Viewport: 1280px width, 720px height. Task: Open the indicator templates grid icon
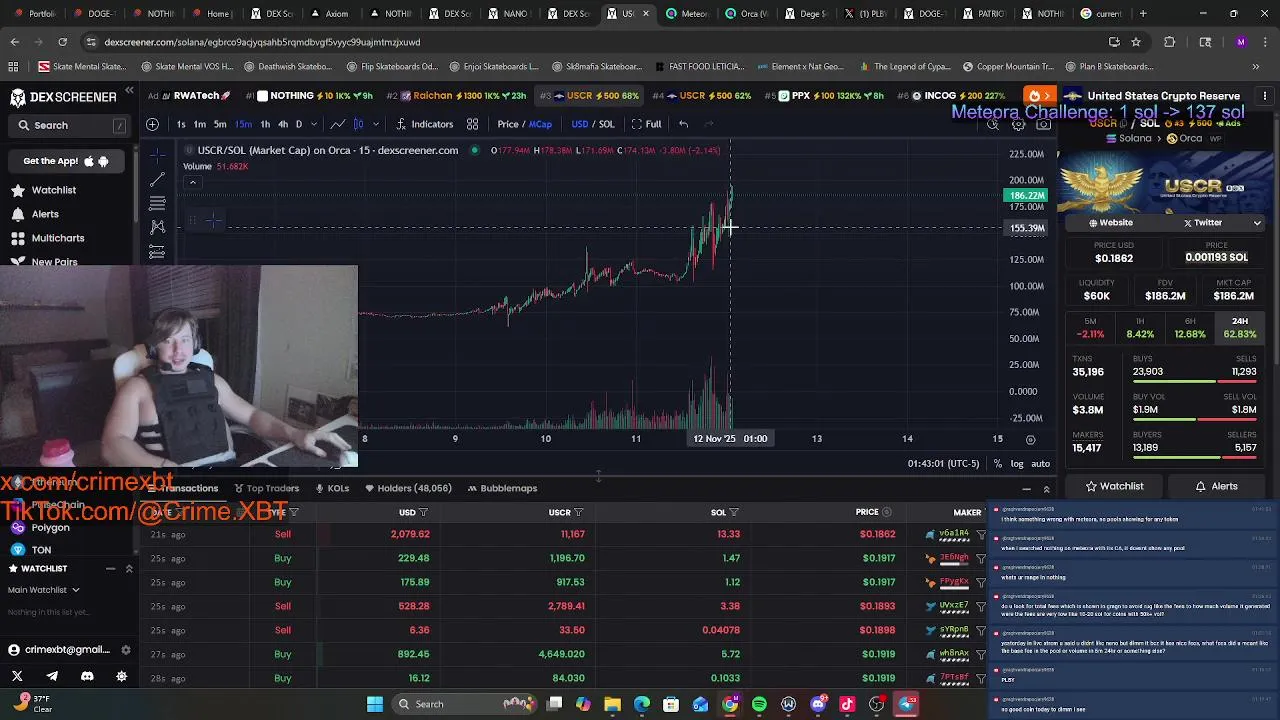[472, 124]
